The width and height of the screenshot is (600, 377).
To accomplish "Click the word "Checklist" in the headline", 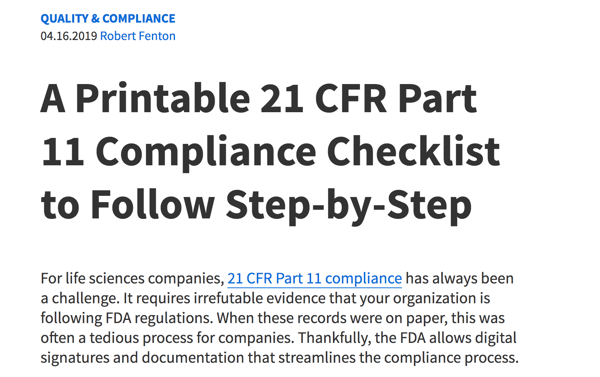I will (413, 152).
